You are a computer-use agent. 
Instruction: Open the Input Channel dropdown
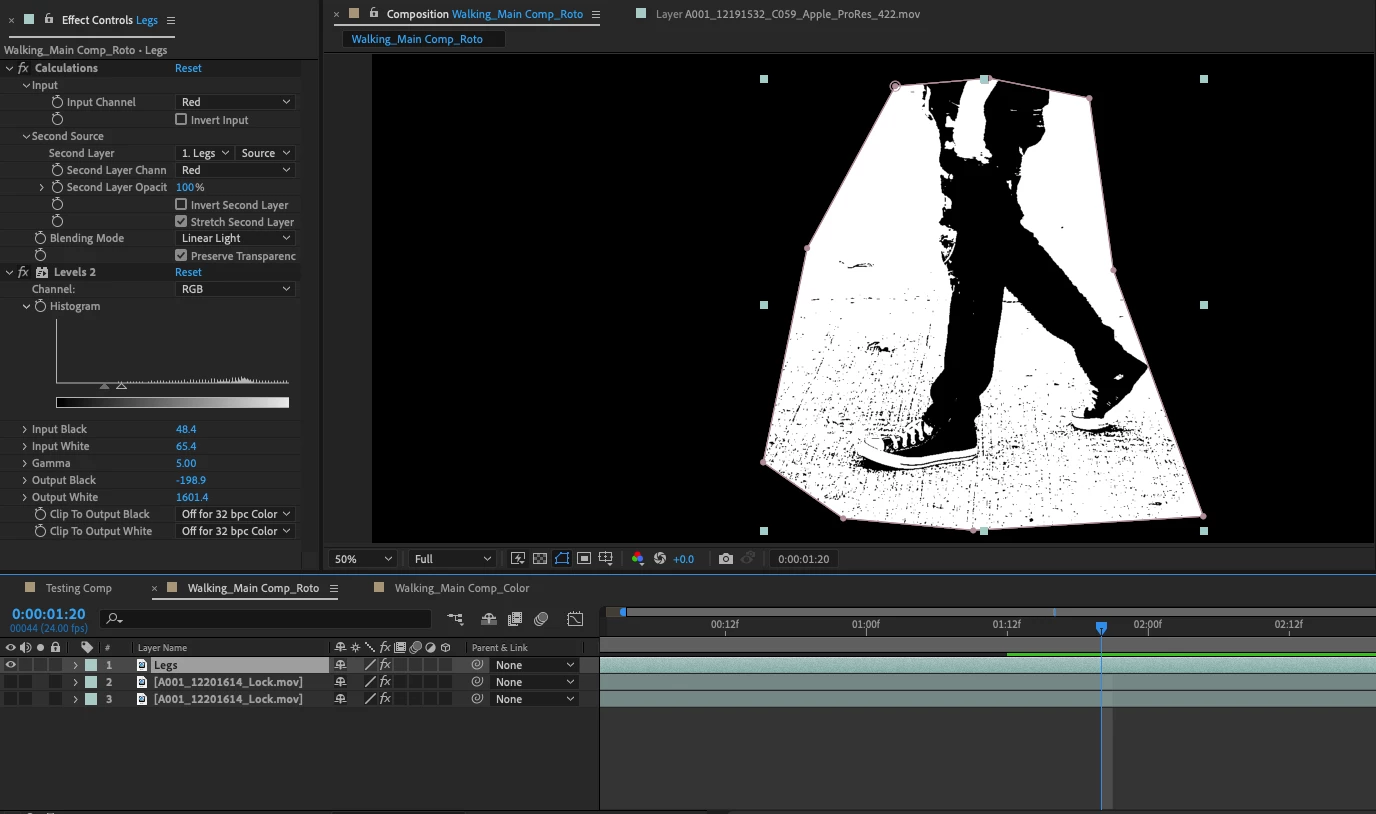(x=235, y=102)
